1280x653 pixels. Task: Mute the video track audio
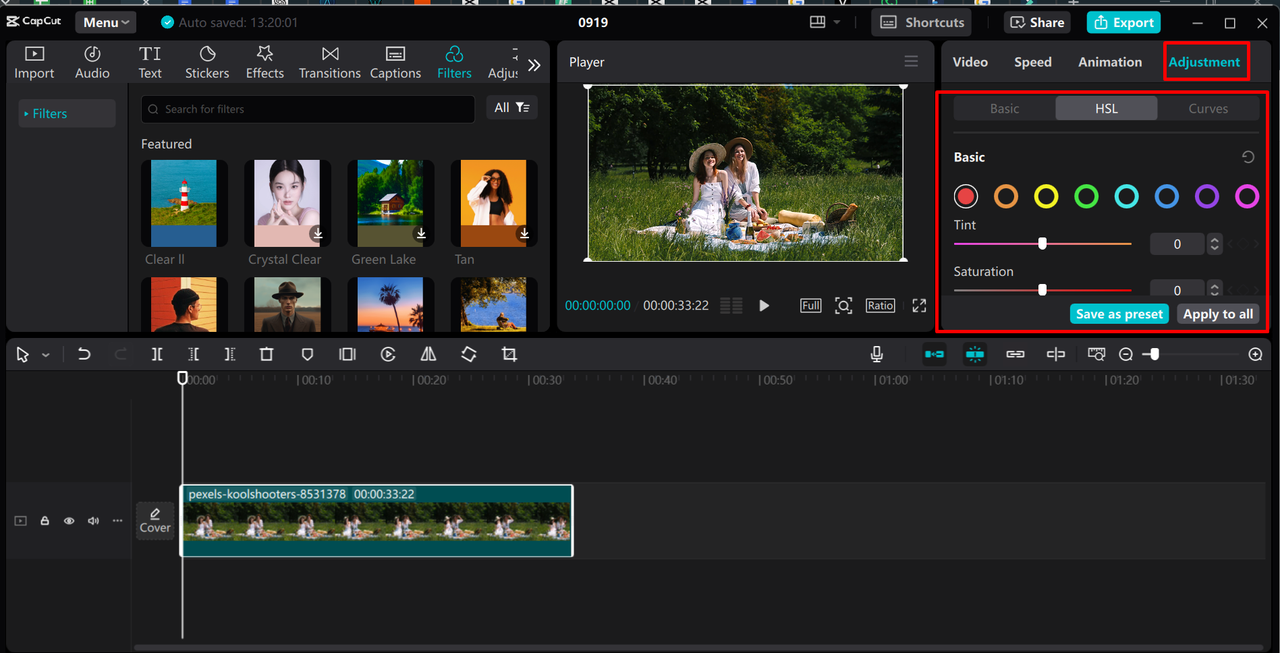click(x=93, y=521)
